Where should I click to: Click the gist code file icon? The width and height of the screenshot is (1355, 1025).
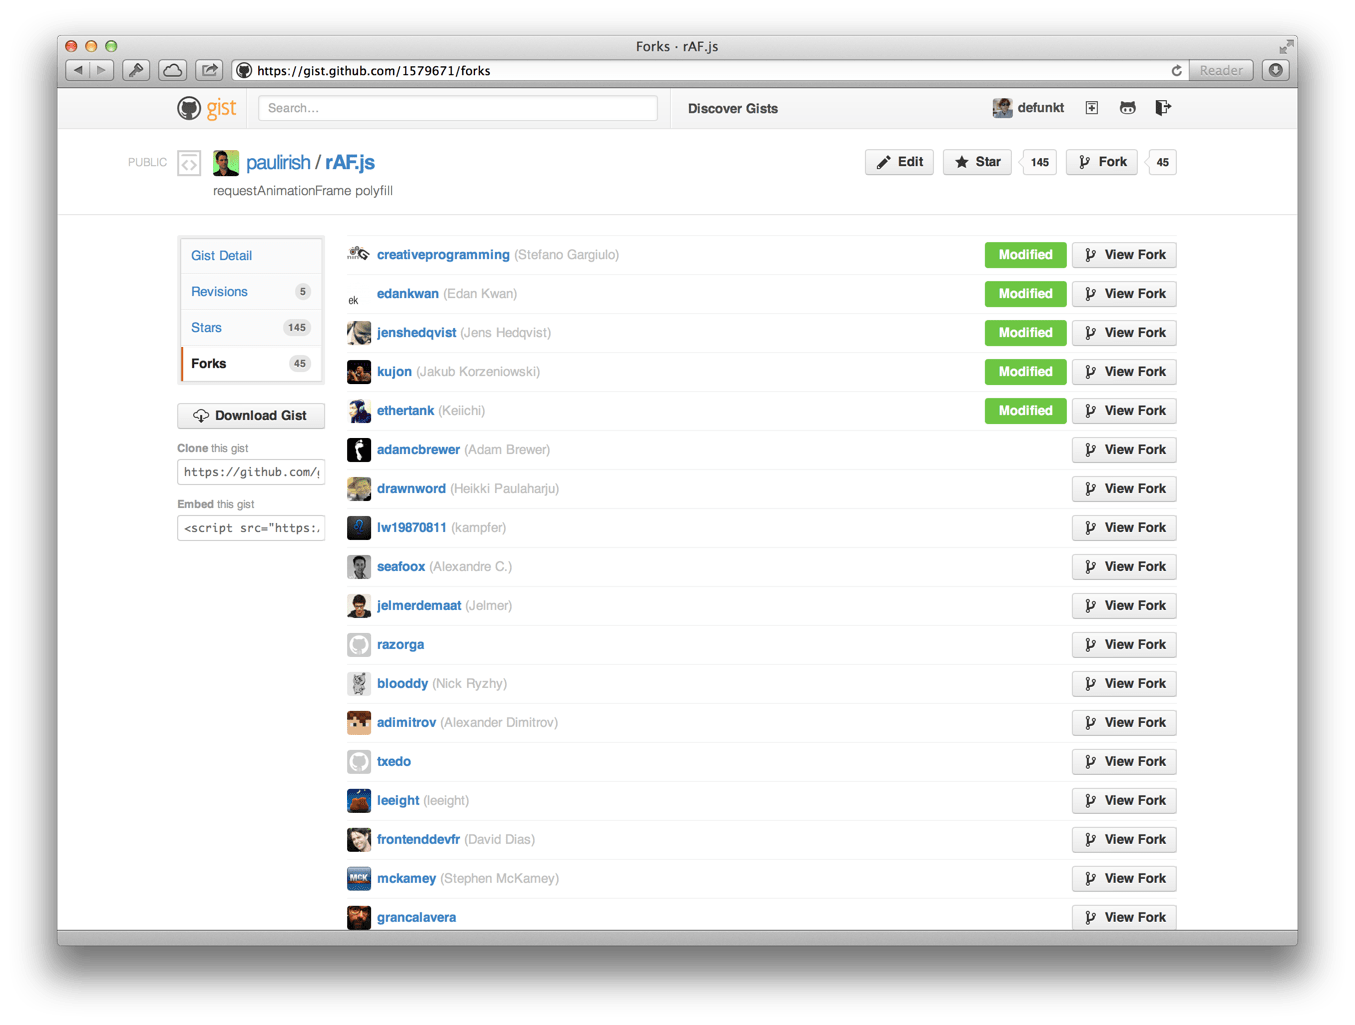tap(189, 163)
